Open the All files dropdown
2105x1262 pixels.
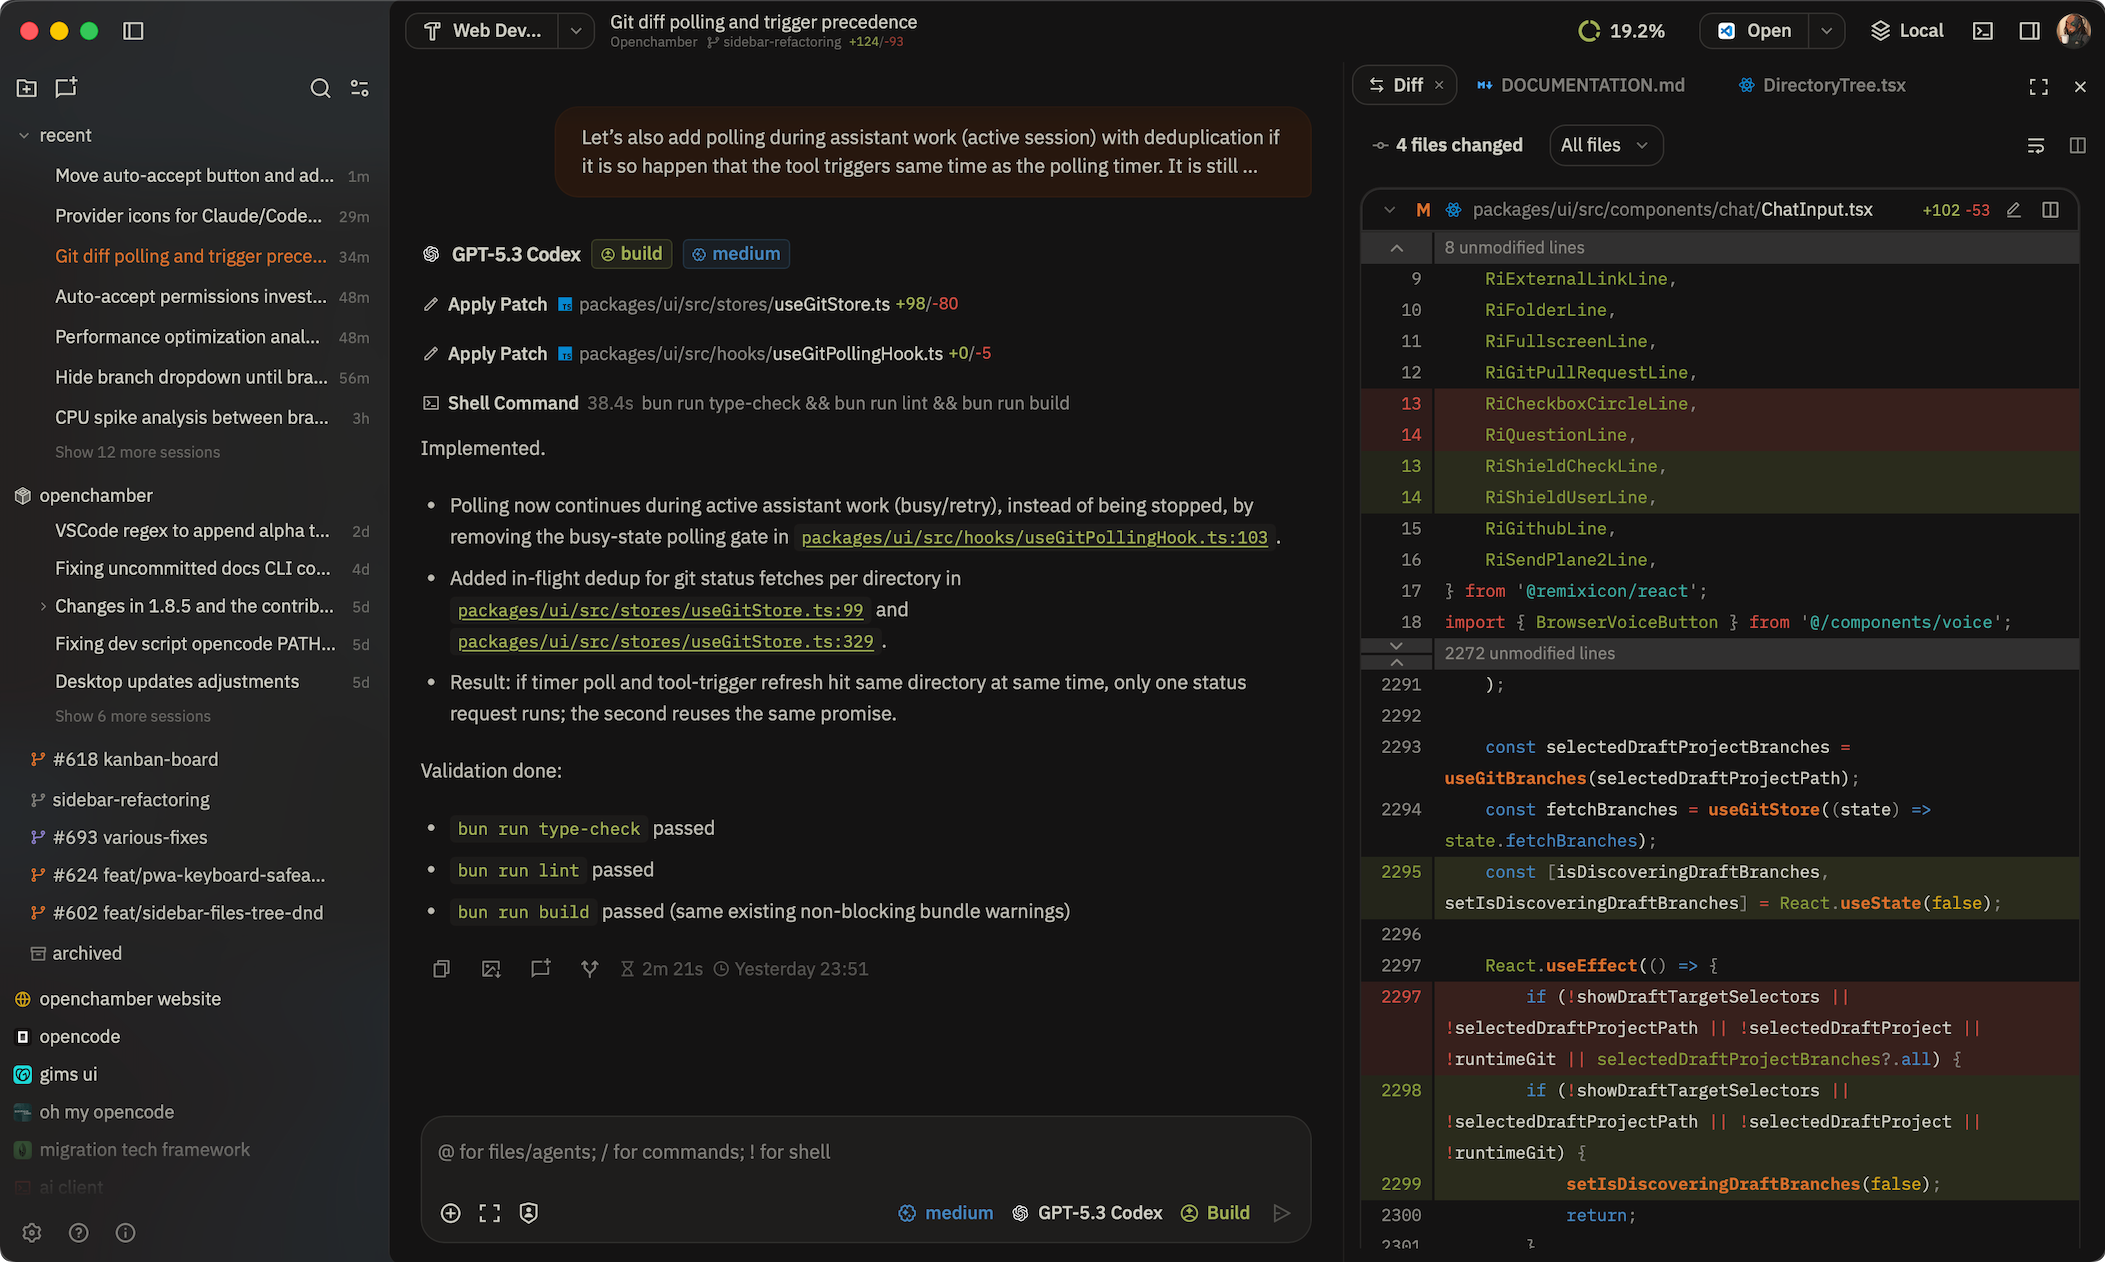coord(1604,146)
